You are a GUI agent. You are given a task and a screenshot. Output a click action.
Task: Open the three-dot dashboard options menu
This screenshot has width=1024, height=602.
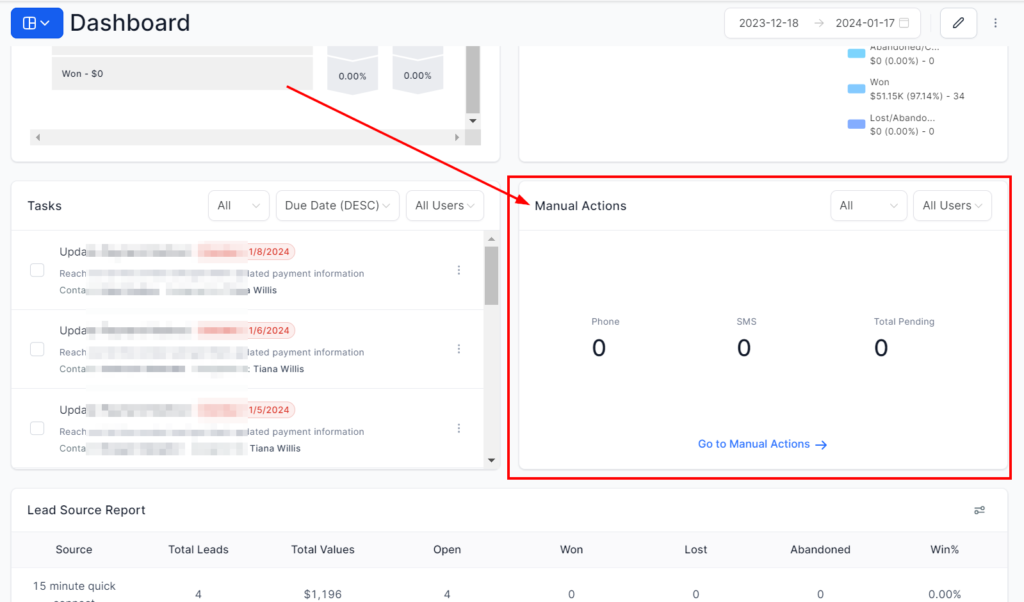pyautogui.click(x=995, y=23)
